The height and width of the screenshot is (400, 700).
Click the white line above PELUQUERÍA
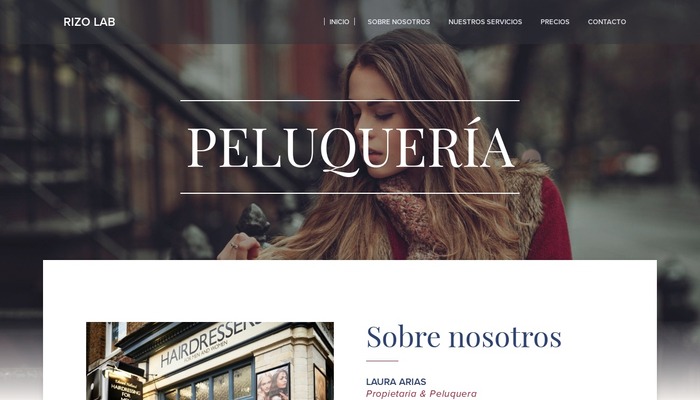[350, 100]
